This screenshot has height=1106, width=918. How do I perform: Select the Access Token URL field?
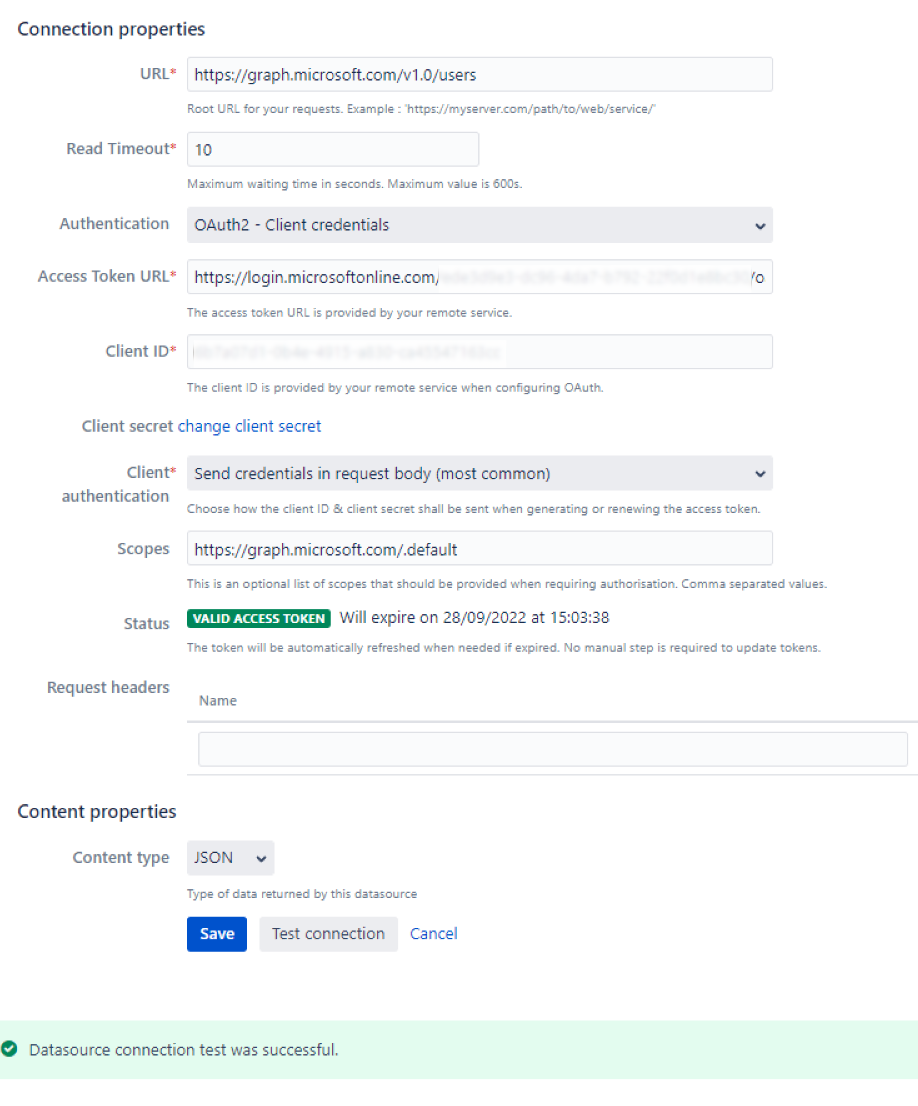point(479,277)
